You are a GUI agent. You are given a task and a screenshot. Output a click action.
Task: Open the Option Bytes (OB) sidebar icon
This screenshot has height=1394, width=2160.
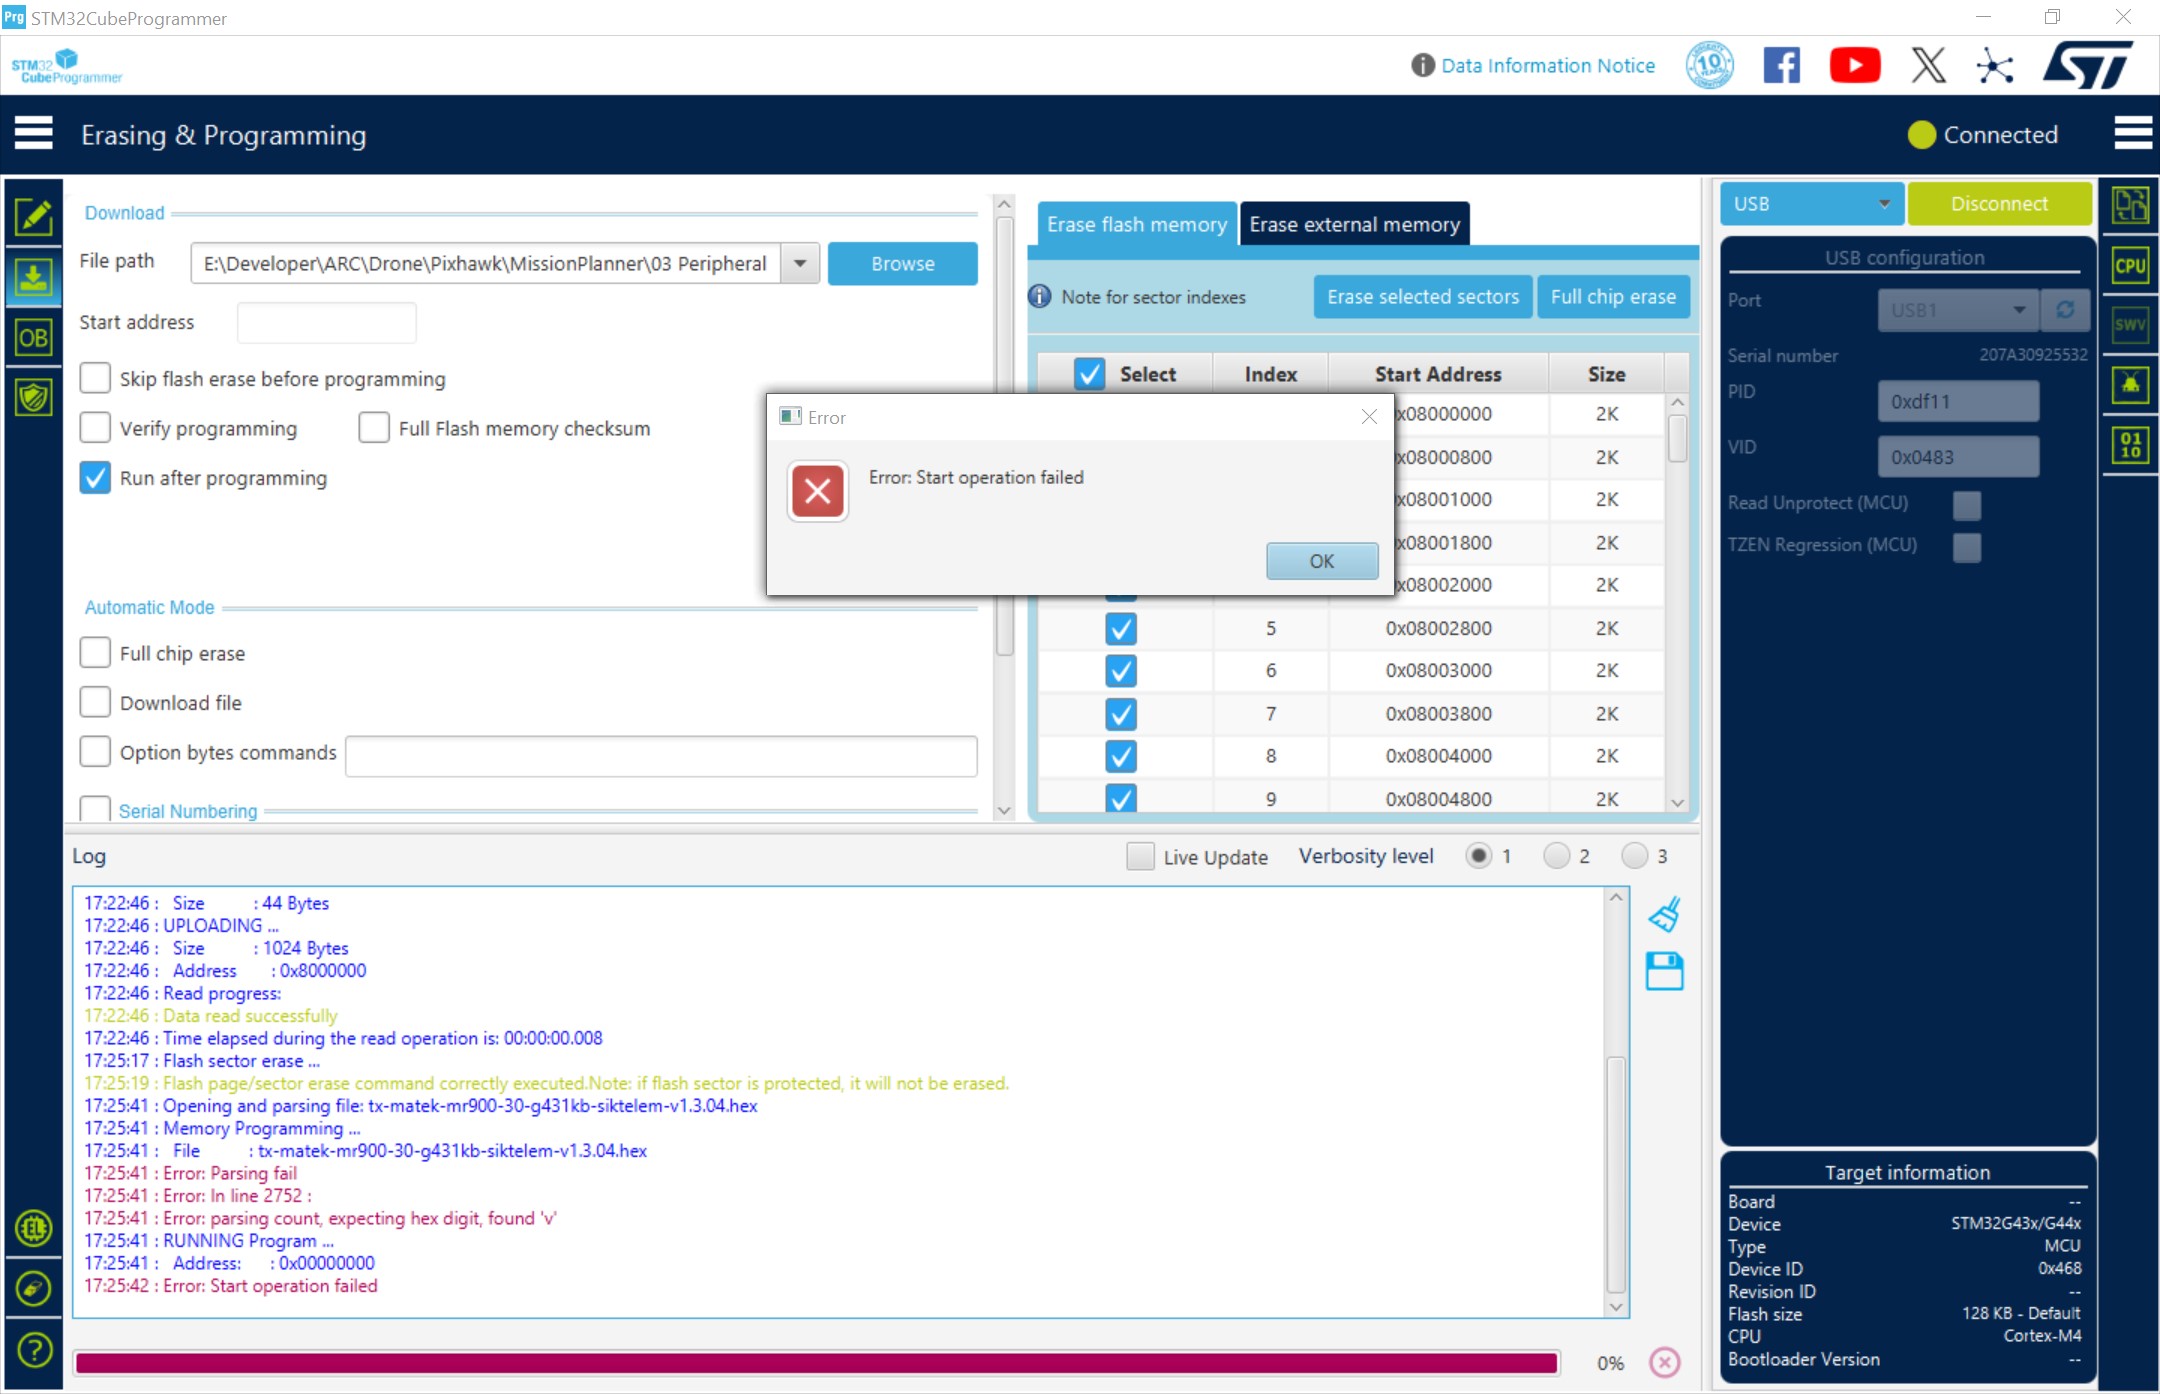(34, 338)
